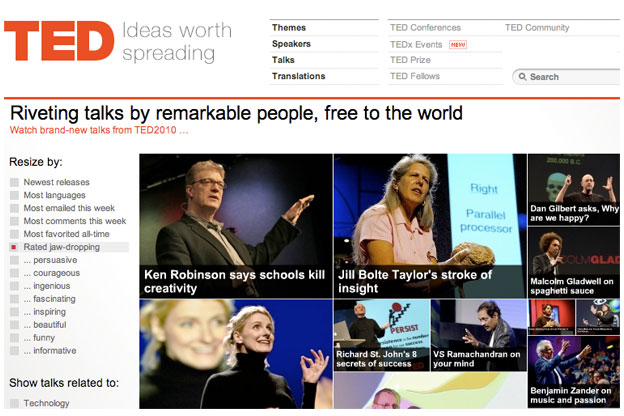Check the funny rating option

pos(14,338)
